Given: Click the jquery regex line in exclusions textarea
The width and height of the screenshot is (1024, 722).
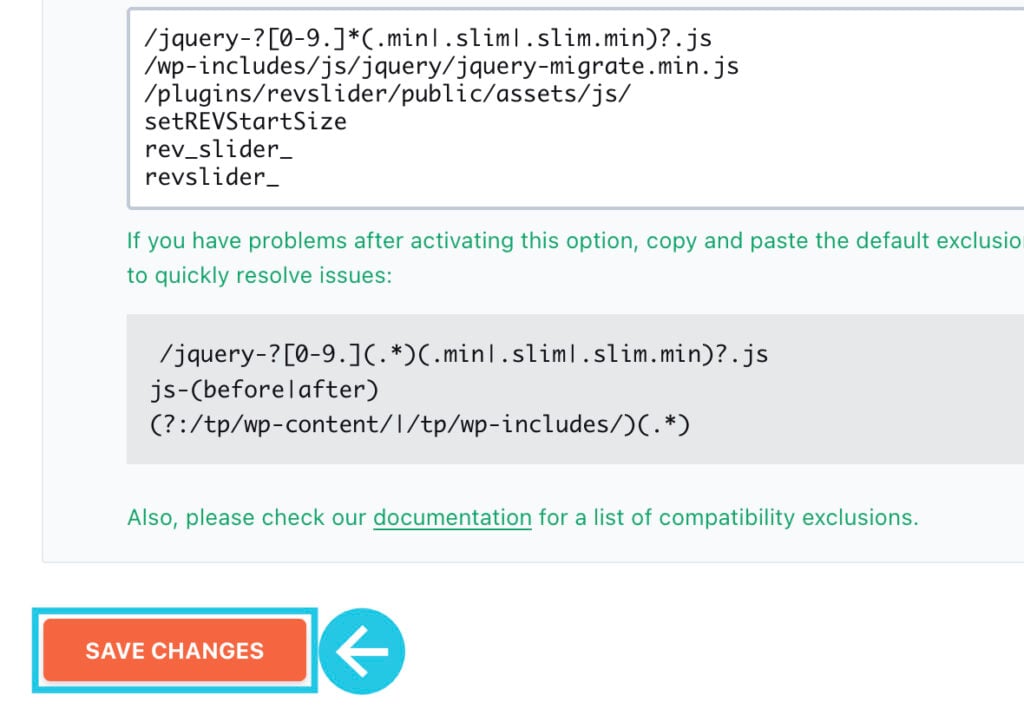Looking at the screenshot, I should pos(428,38).
